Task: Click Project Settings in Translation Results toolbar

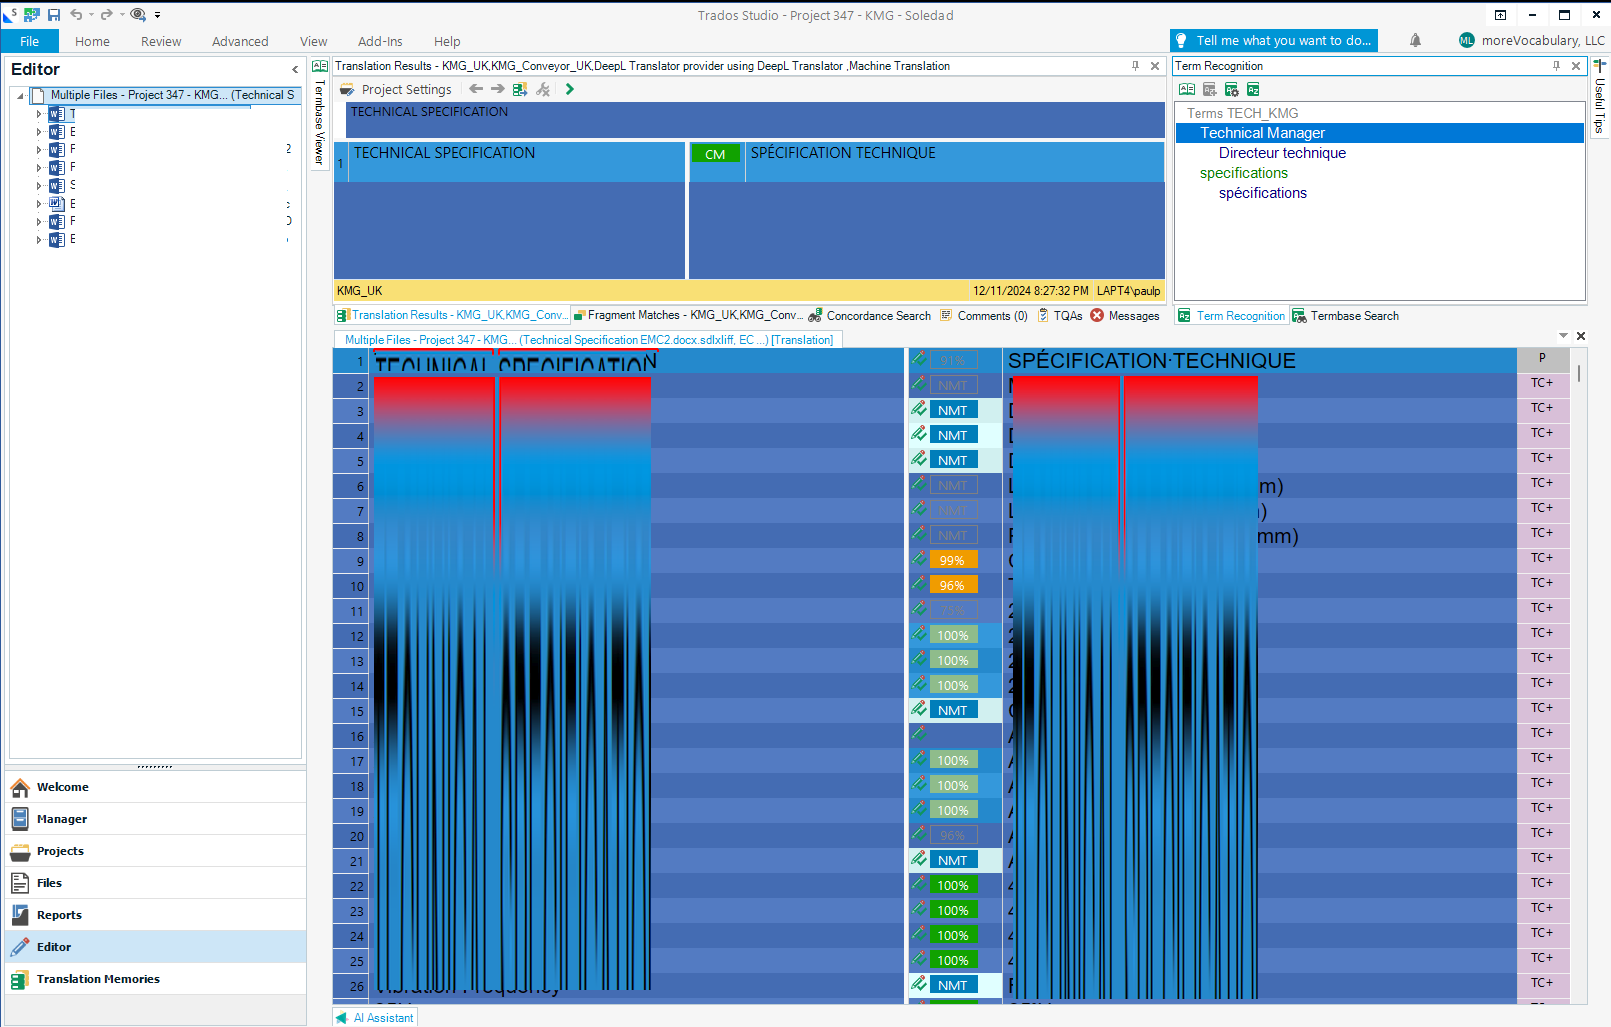Action: (x=396, y=89)
